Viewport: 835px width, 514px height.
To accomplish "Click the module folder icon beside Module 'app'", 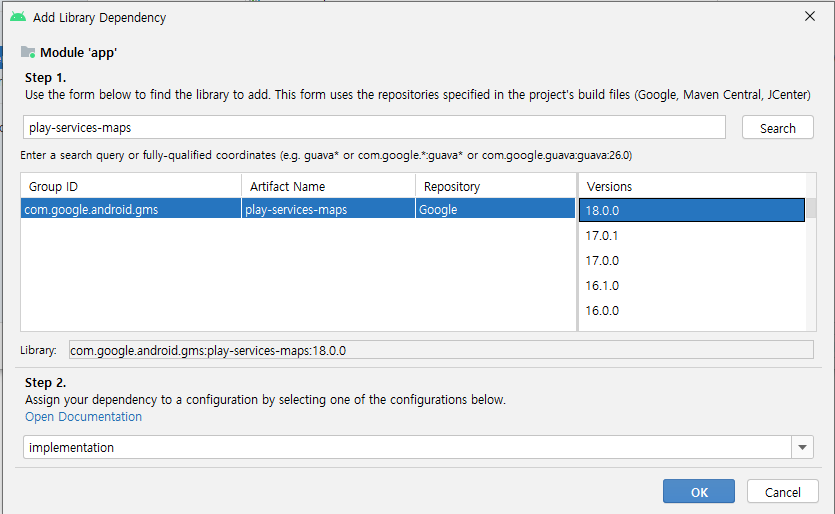I will (28, 52).
